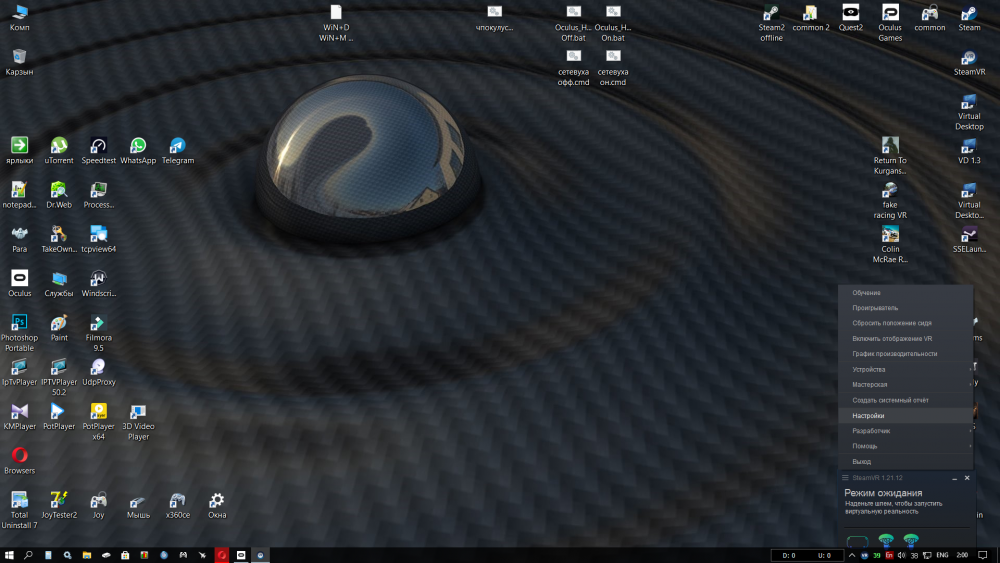1000x563 pixels.
Task: Open File Explorer from the taskbar
Action: [x=87, y=555]
